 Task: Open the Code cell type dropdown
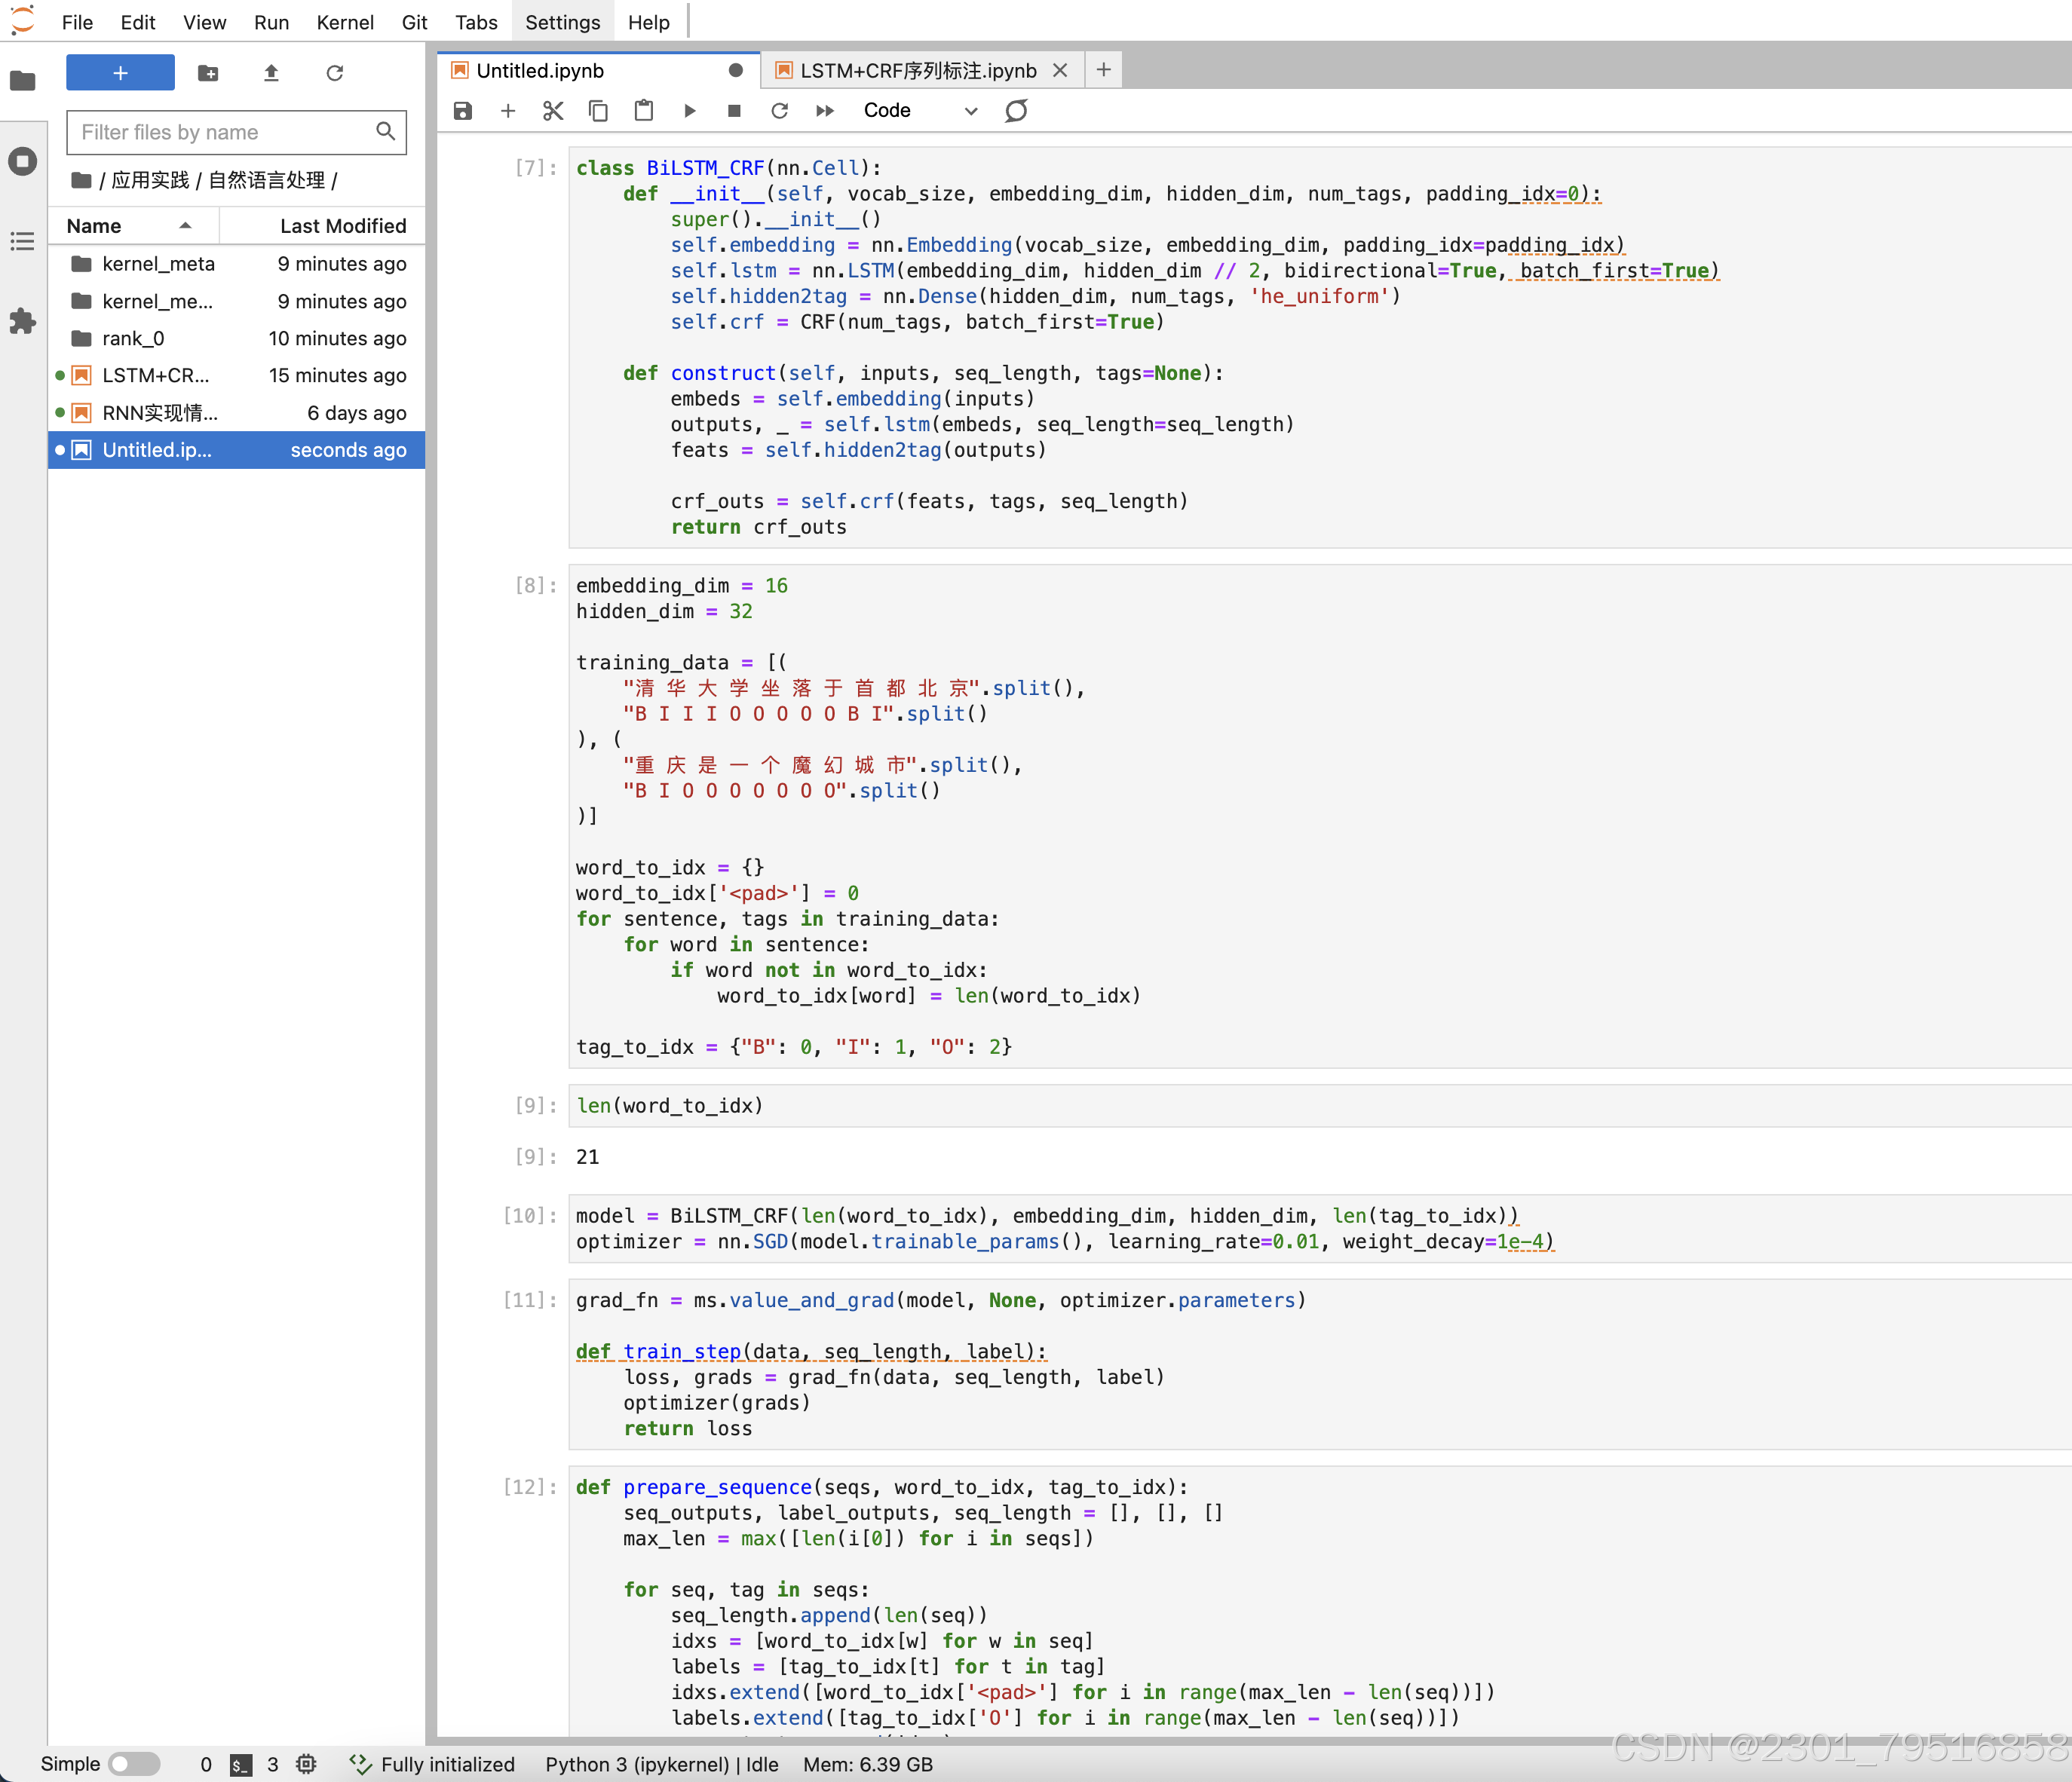click(919, 110)
